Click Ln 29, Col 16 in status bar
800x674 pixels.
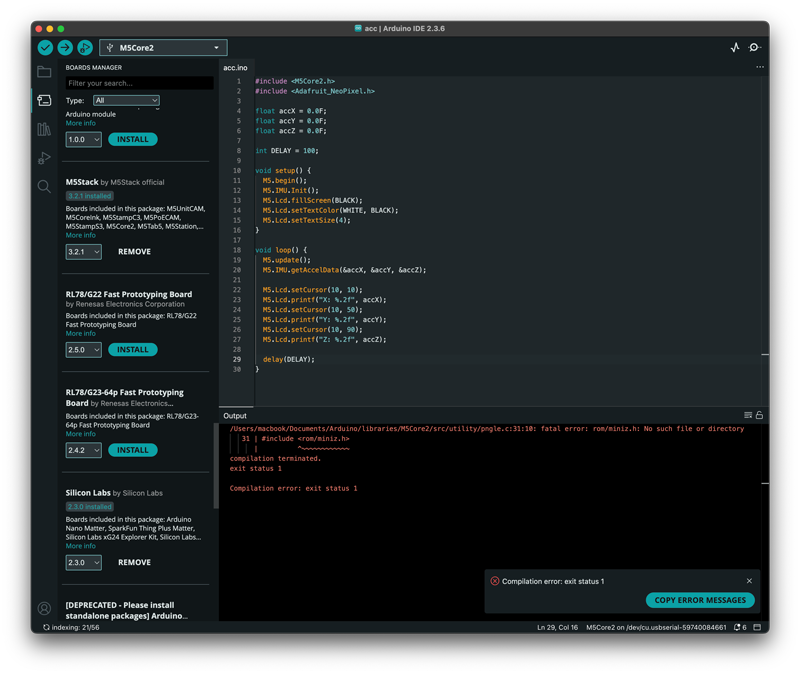click(x=557, y=627)
